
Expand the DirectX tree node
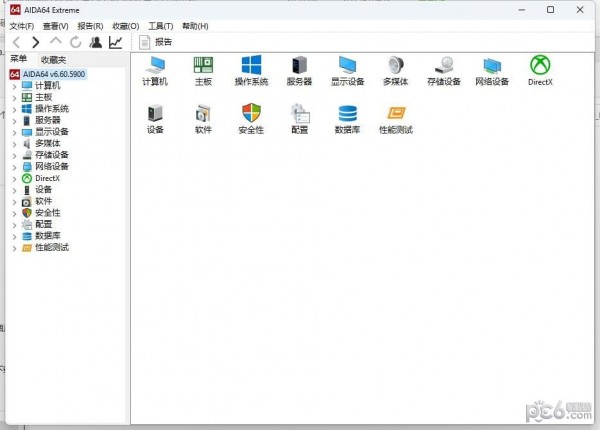pyautogui.click(x=14, y=179)
